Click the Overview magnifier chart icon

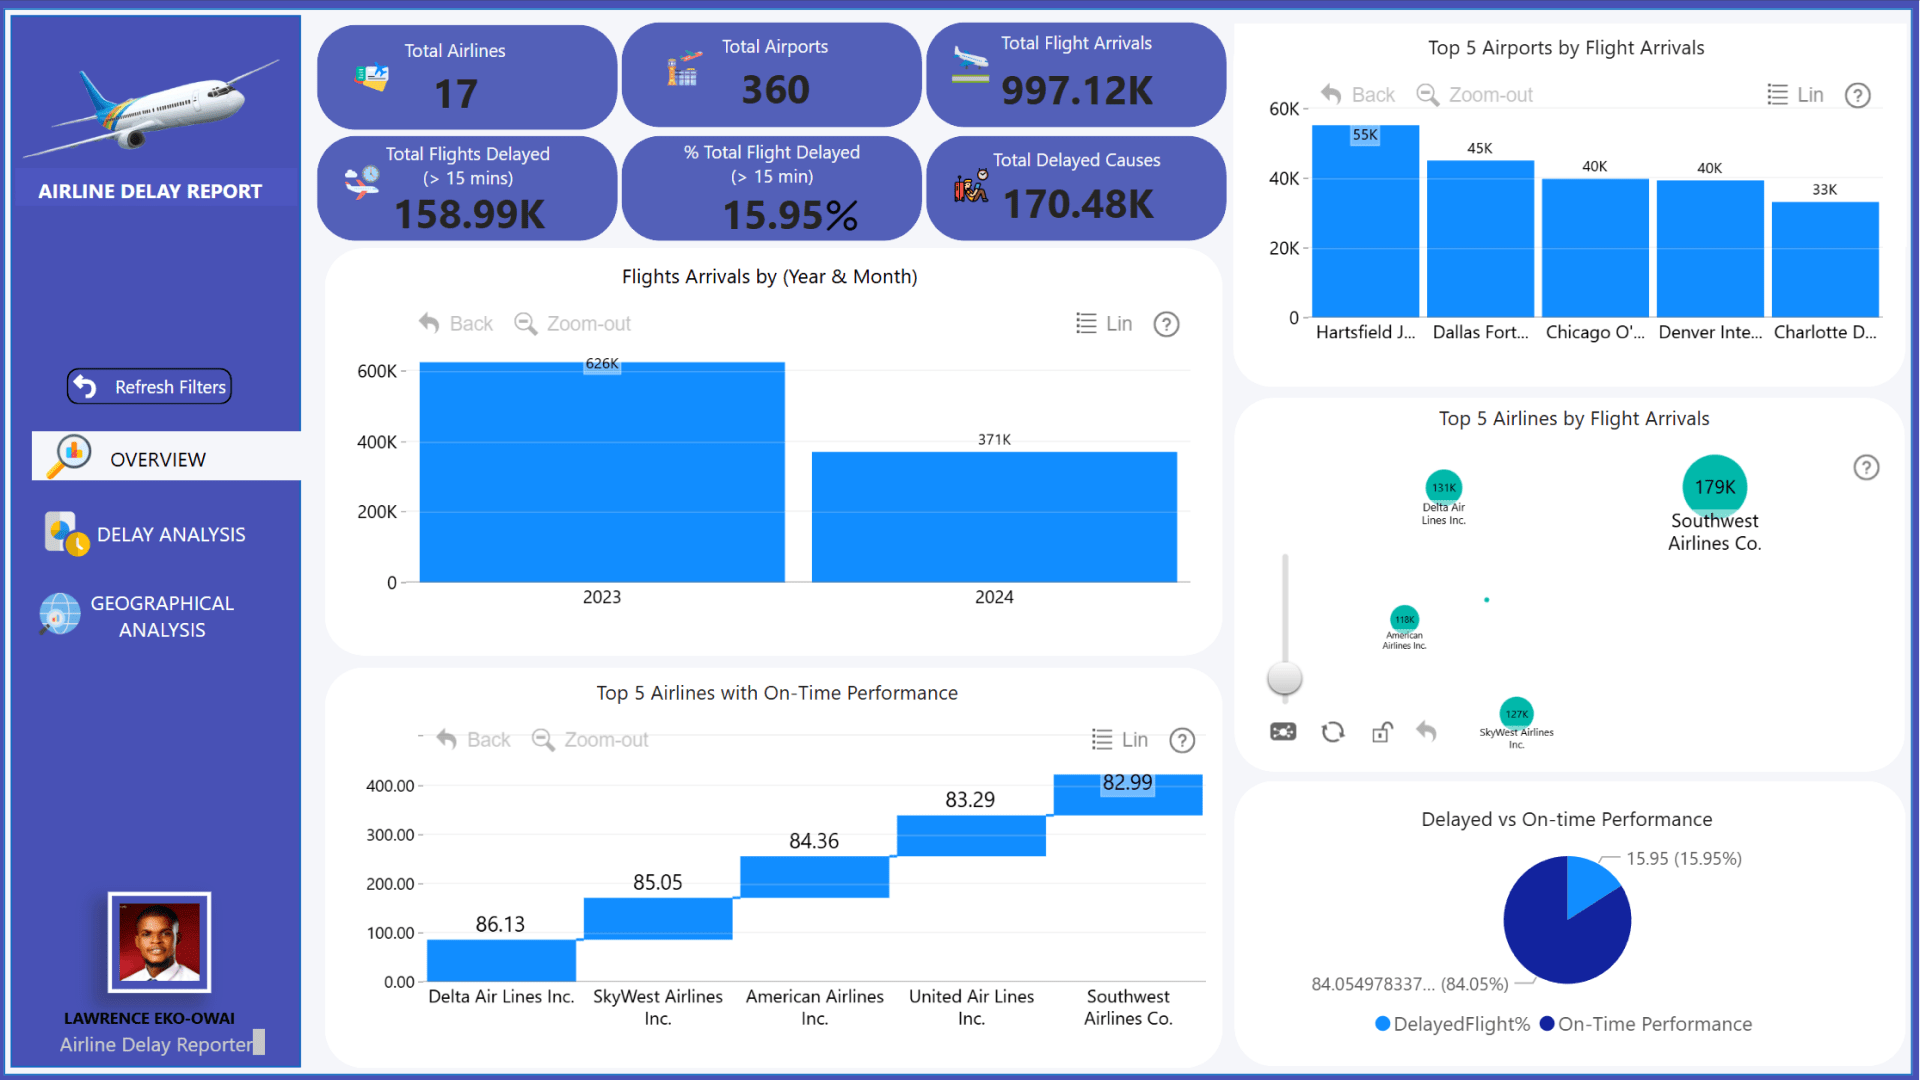(x=71, y=457)
